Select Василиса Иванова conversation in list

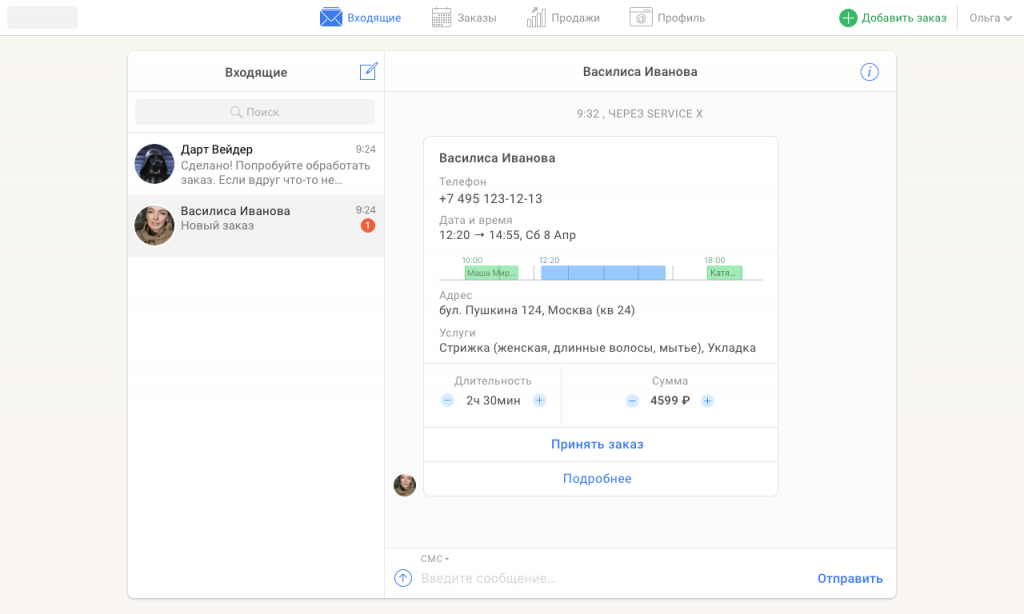256,225
